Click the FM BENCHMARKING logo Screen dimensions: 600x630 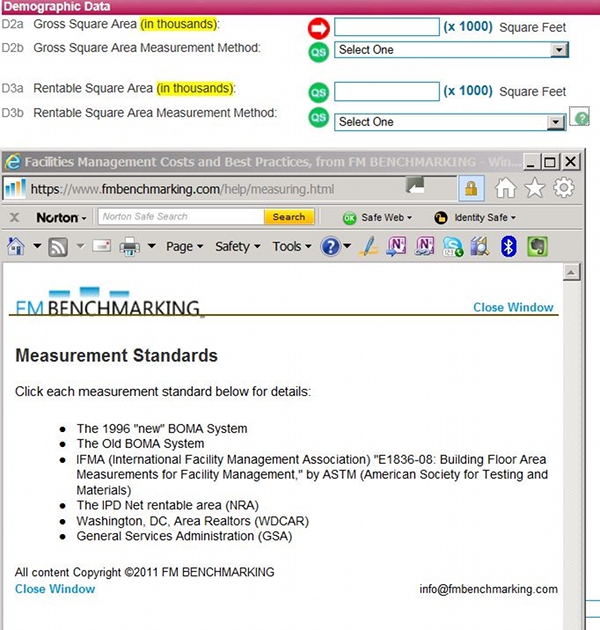108,302
